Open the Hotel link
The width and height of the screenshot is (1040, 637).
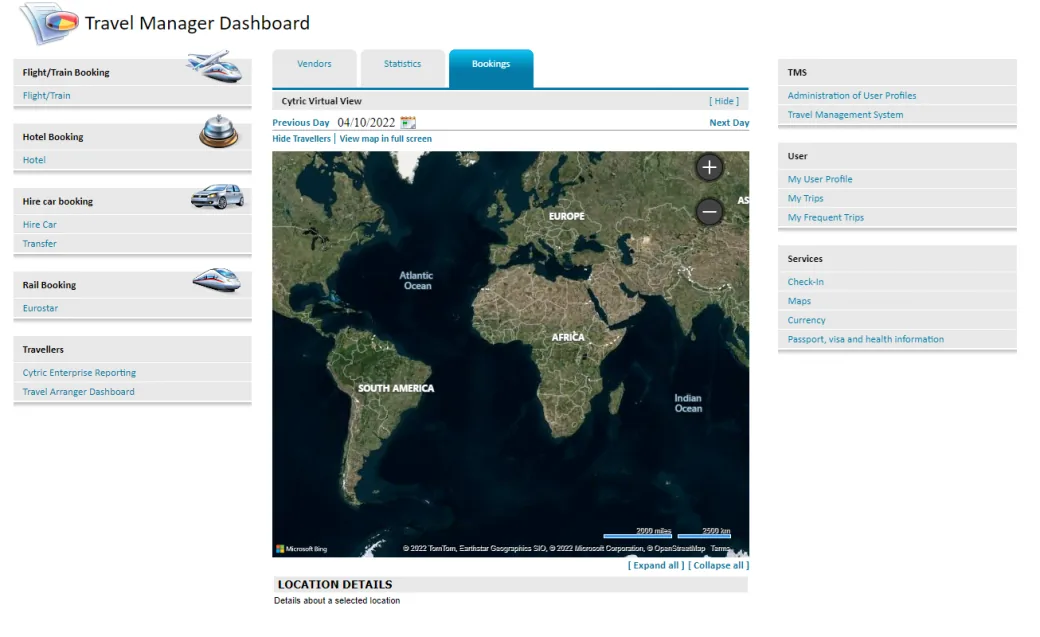click(34, 160)
